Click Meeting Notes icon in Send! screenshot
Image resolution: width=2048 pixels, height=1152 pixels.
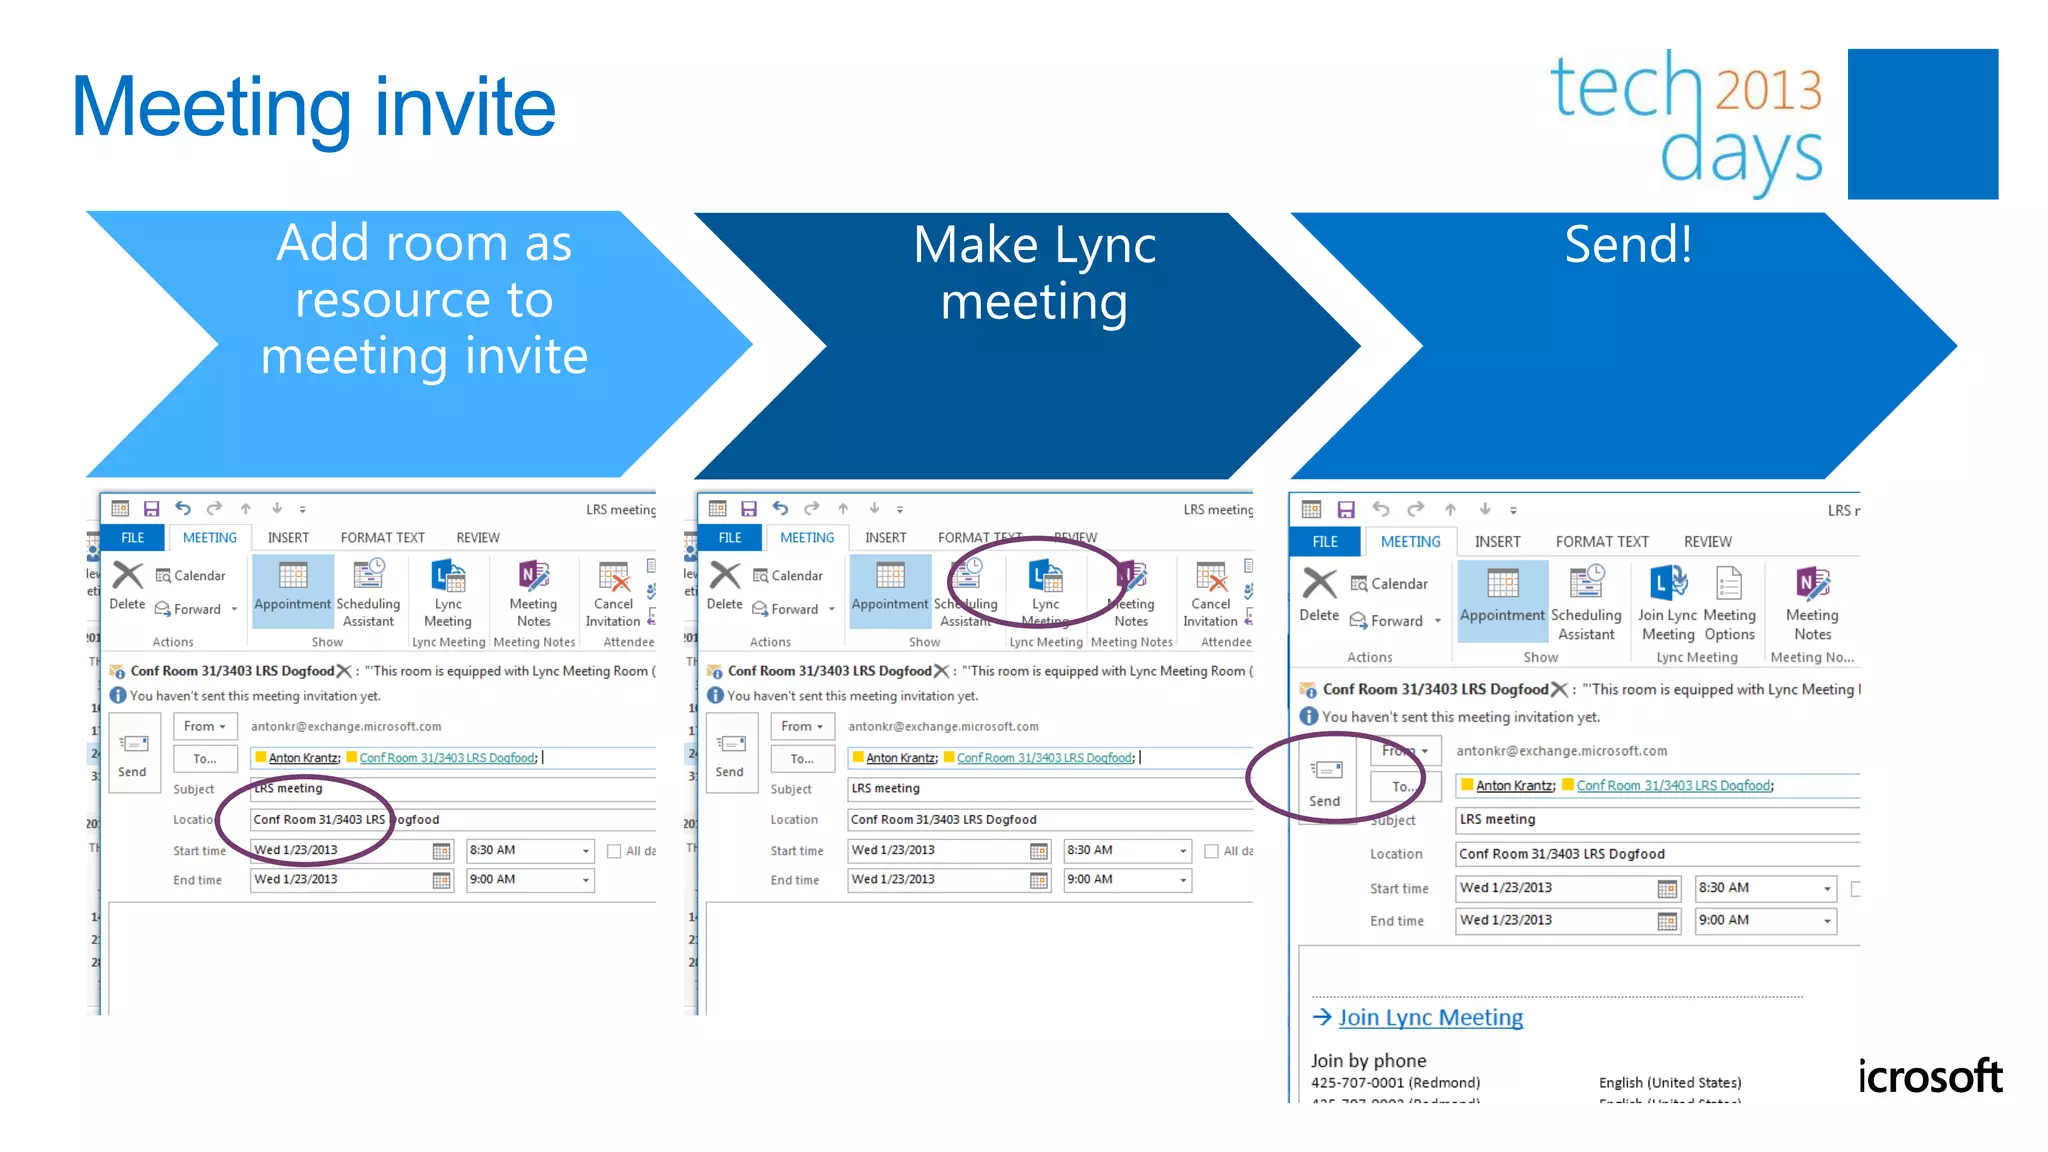coord(1812,582)
